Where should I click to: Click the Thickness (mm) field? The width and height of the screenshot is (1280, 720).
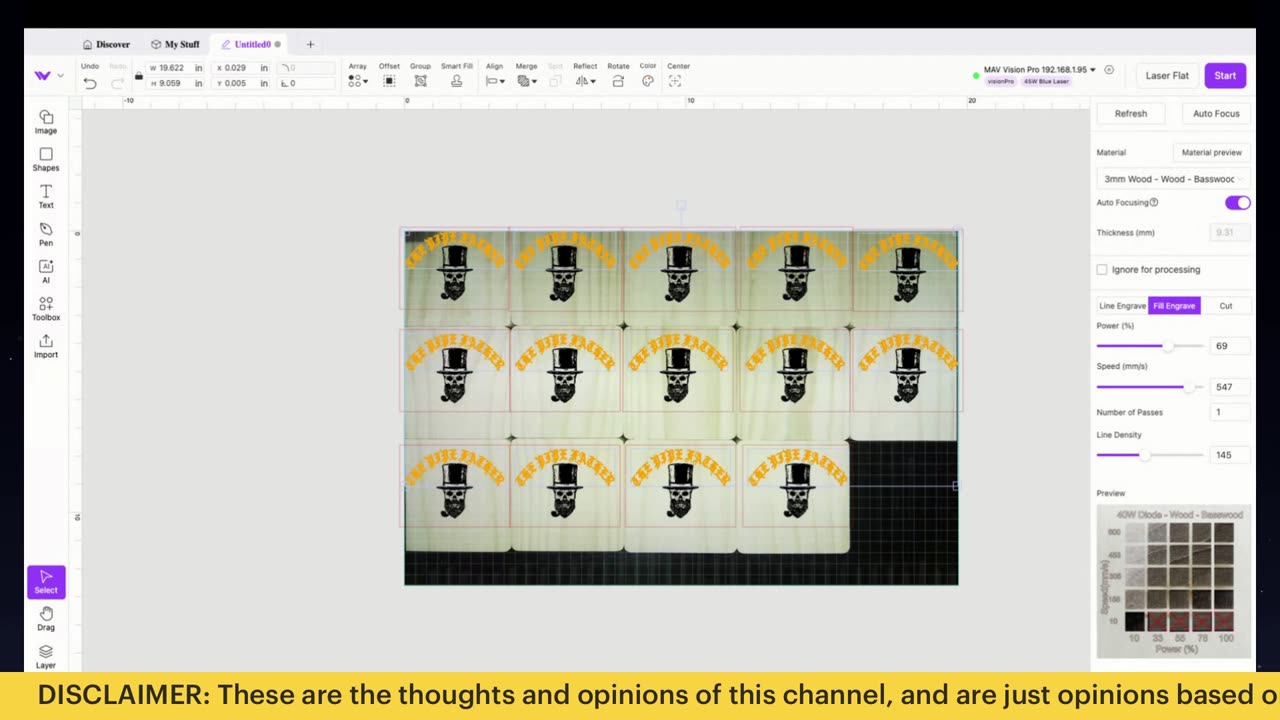pos(1229,232)
